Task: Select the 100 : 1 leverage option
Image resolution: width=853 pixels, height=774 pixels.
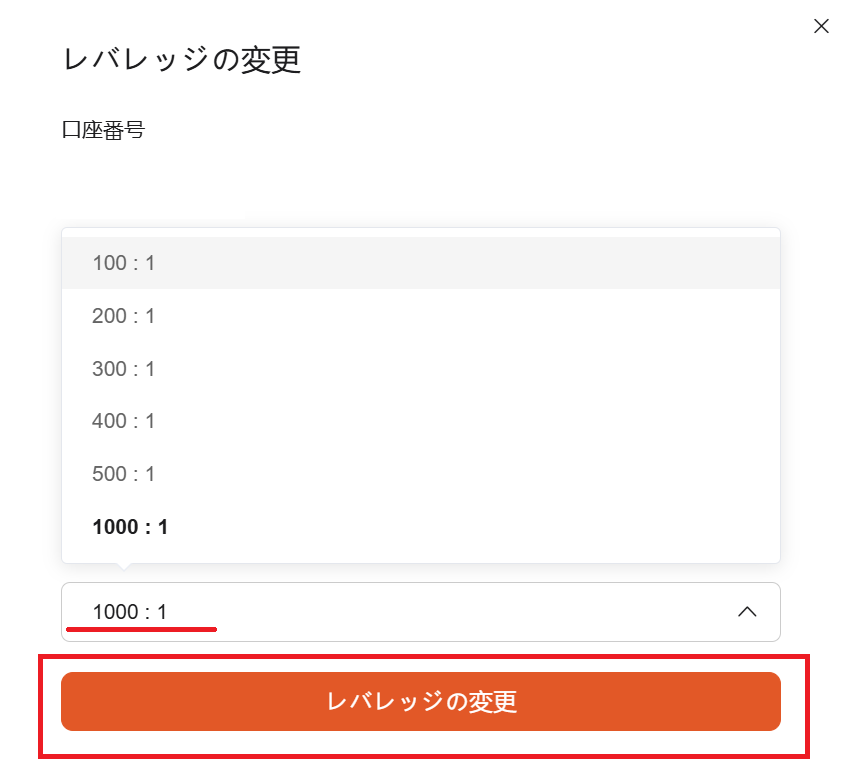Action: (x=124, y=263)
